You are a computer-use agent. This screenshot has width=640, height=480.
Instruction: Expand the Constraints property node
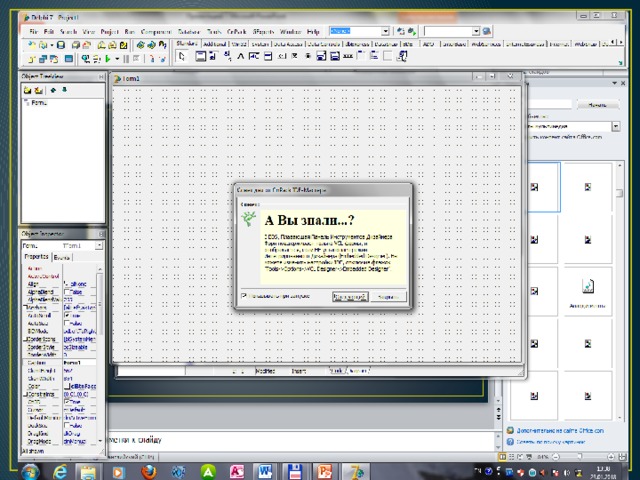point(25,394)
